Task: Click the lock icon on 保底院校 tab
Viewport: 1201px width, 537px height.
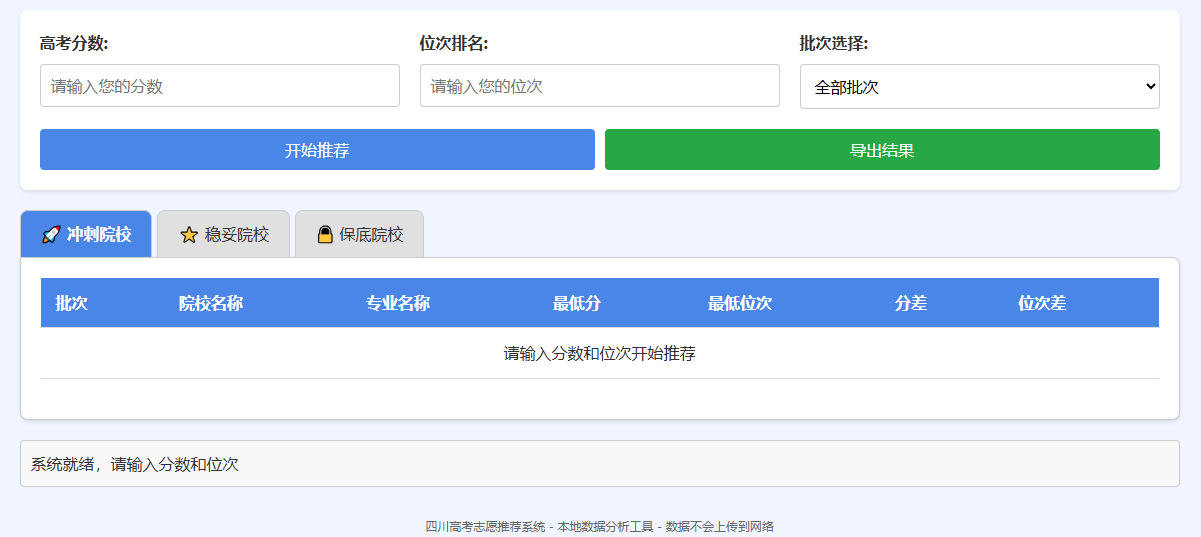Action: pos(325,235)
